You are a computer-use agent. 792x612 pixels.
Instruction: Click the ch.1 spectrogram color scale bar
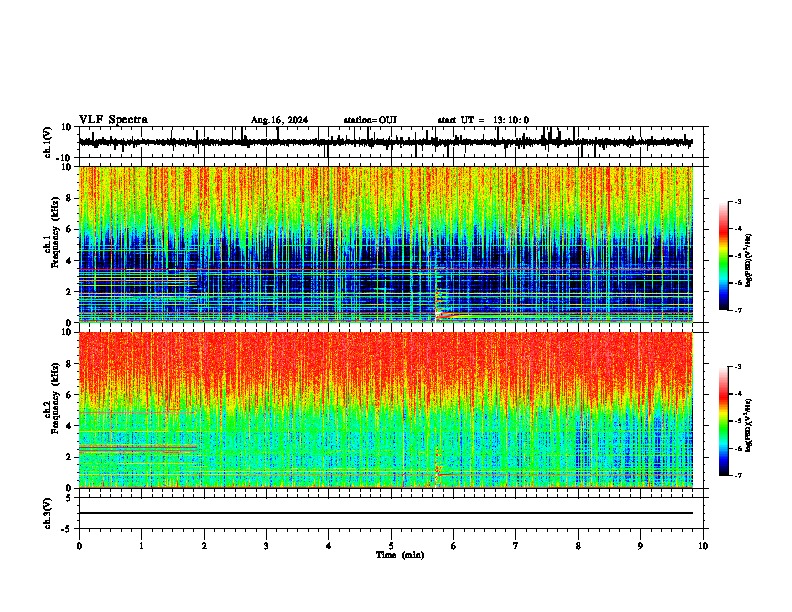point(723,256)
